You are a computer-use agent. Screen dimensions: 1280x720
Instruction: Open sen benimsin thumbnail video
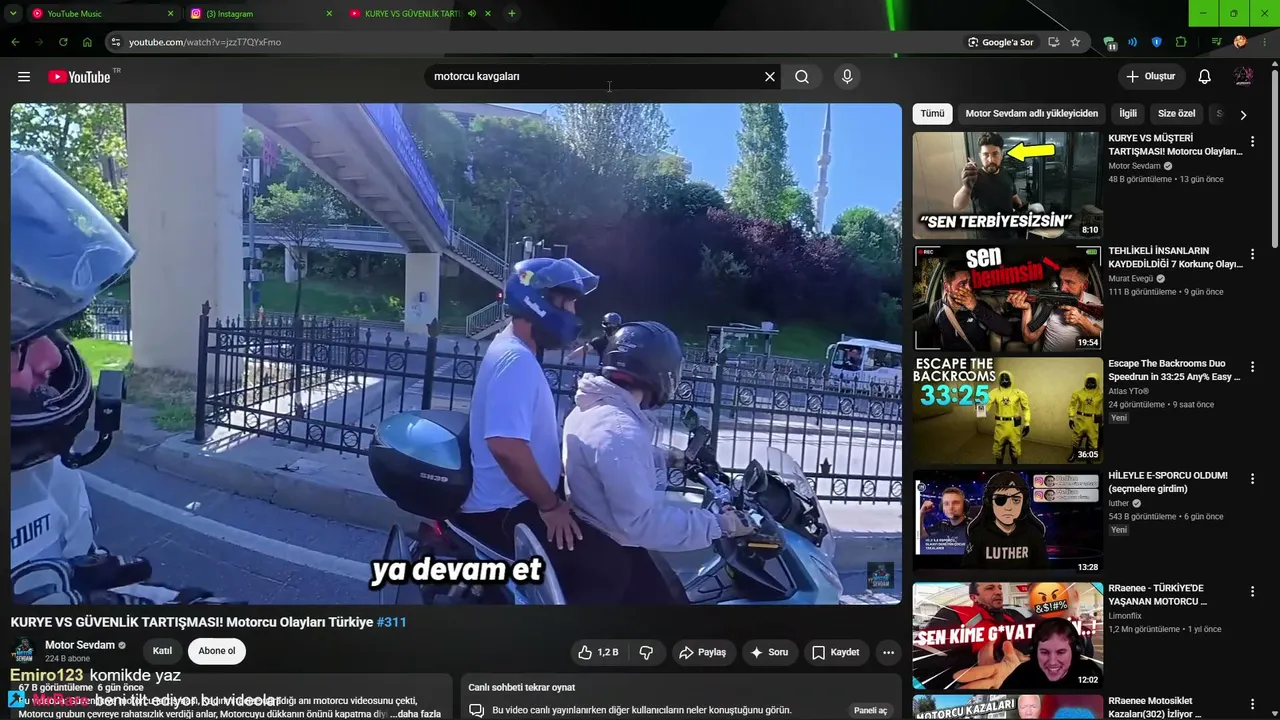[x=1007, y=298]
